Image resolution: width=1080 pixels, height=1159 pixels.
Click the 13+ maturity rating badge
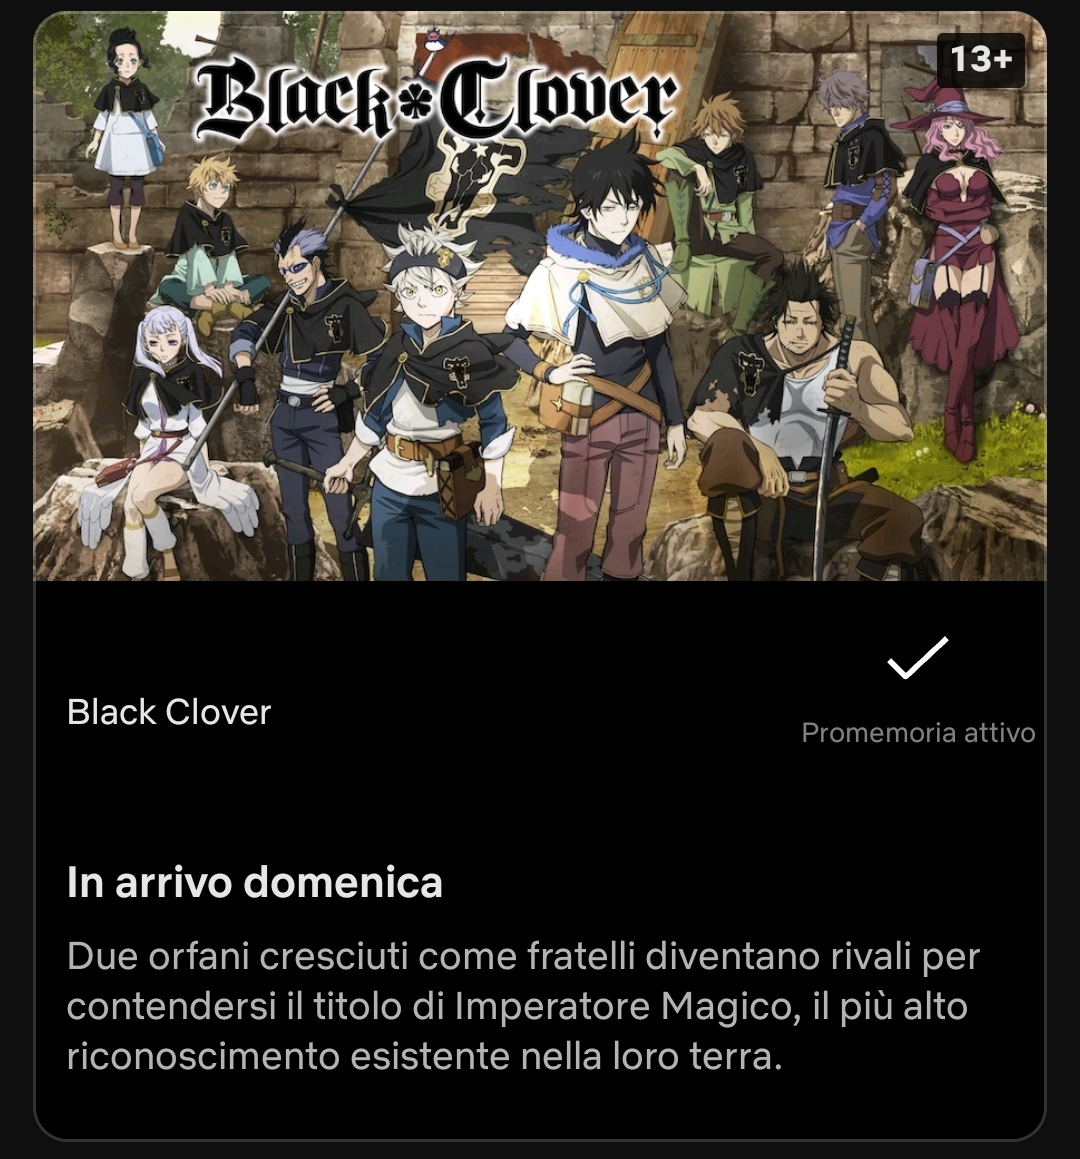pos(981,60)
